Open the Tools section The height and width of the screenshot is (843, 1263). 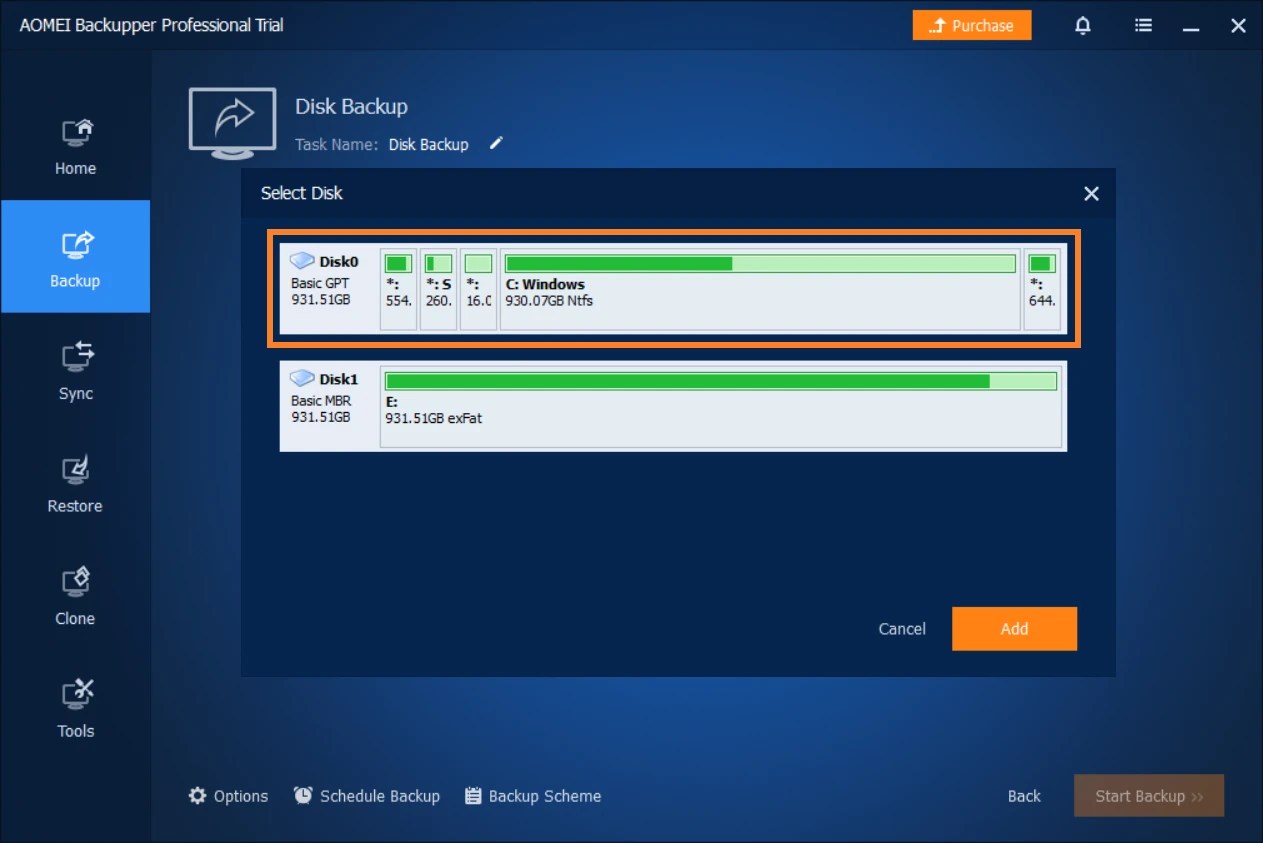pos(75,707)
